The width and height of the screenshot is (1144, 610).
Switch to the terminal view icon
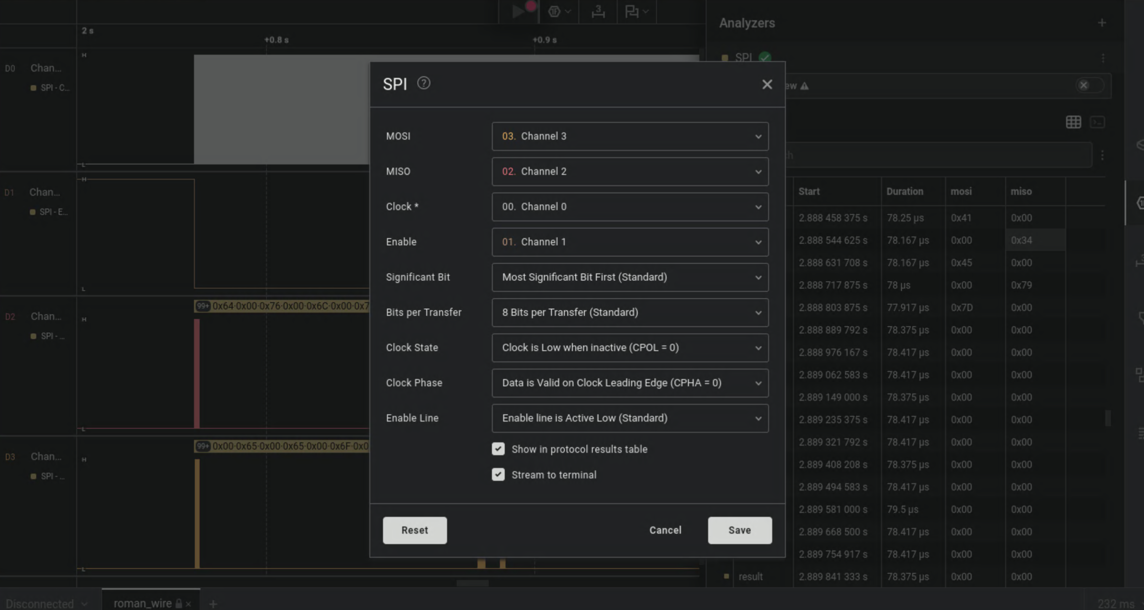tap(1097, 122)
